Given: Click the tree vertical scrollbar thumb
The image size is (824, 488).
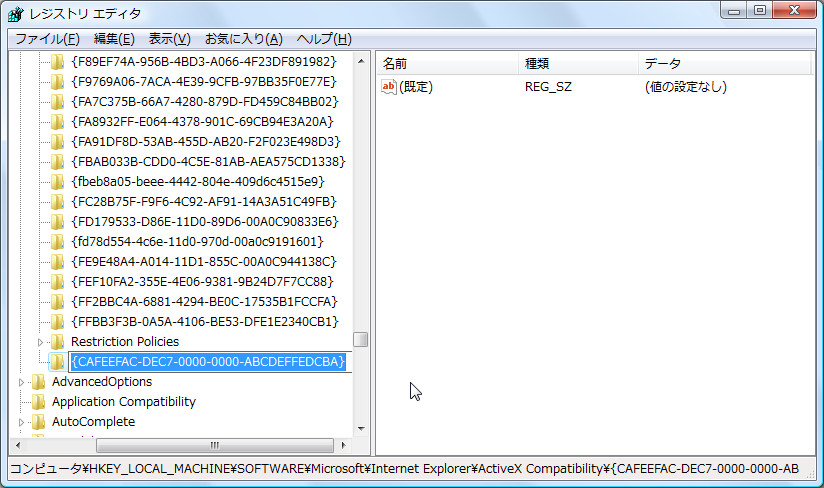Looking at the screenshot, I should click(x=361, y=340).
